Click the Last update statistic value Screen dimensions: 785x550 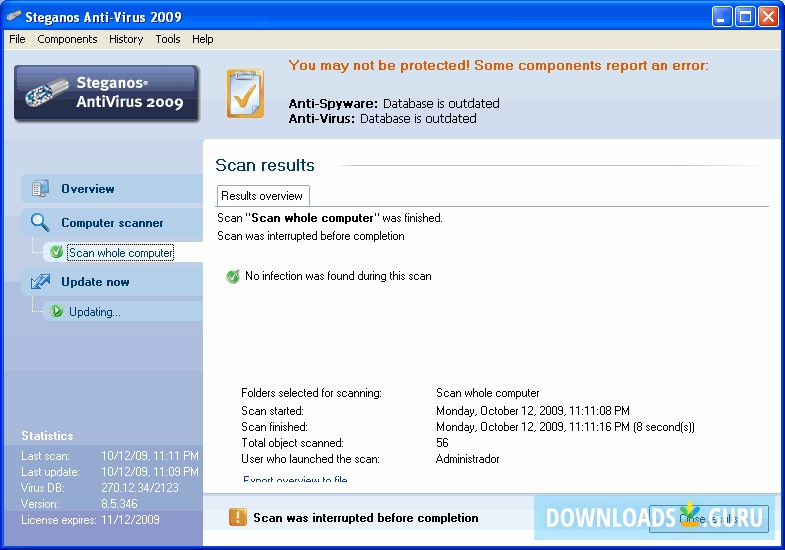click(150, 472)
